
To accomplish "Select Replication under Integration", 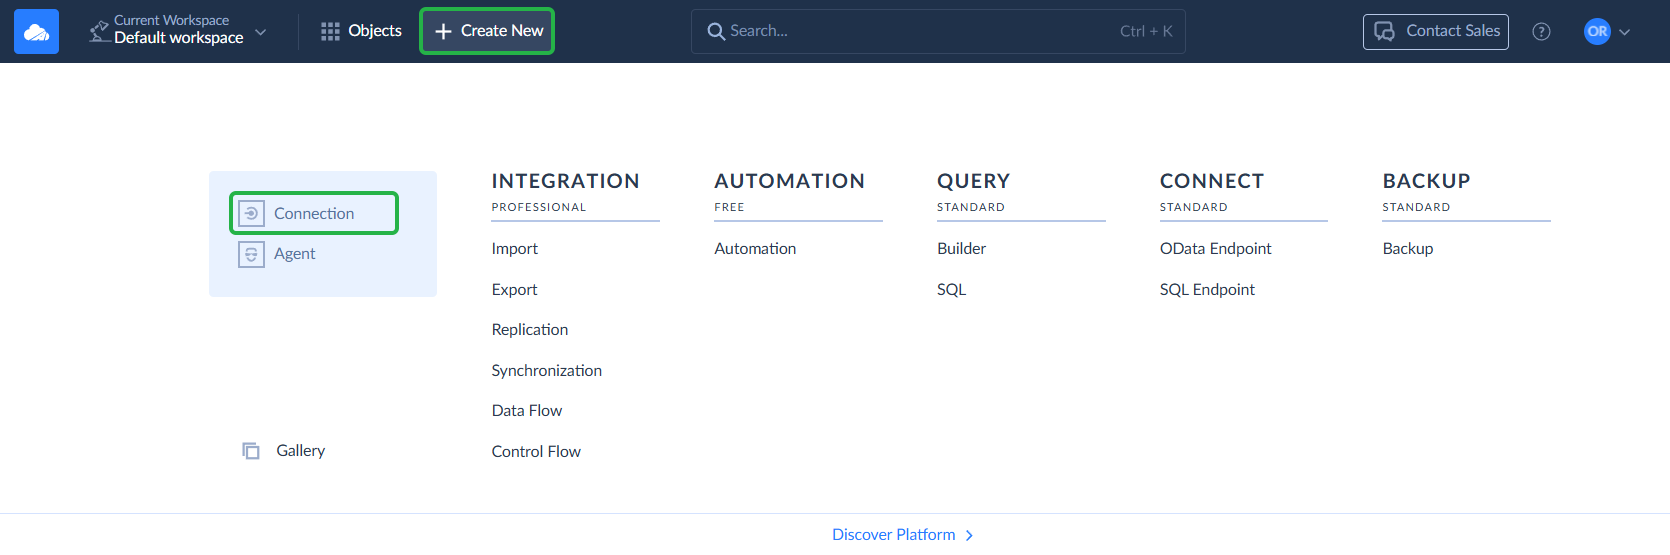I will 529,330.
